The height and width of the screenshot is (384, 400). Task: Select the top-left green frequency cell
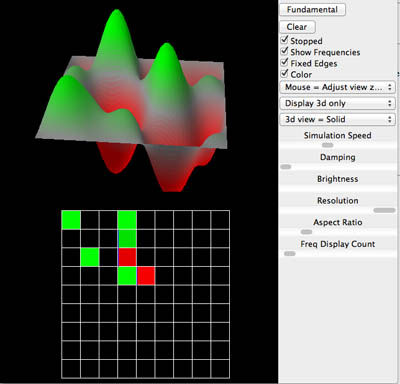(x=71, y=220)
